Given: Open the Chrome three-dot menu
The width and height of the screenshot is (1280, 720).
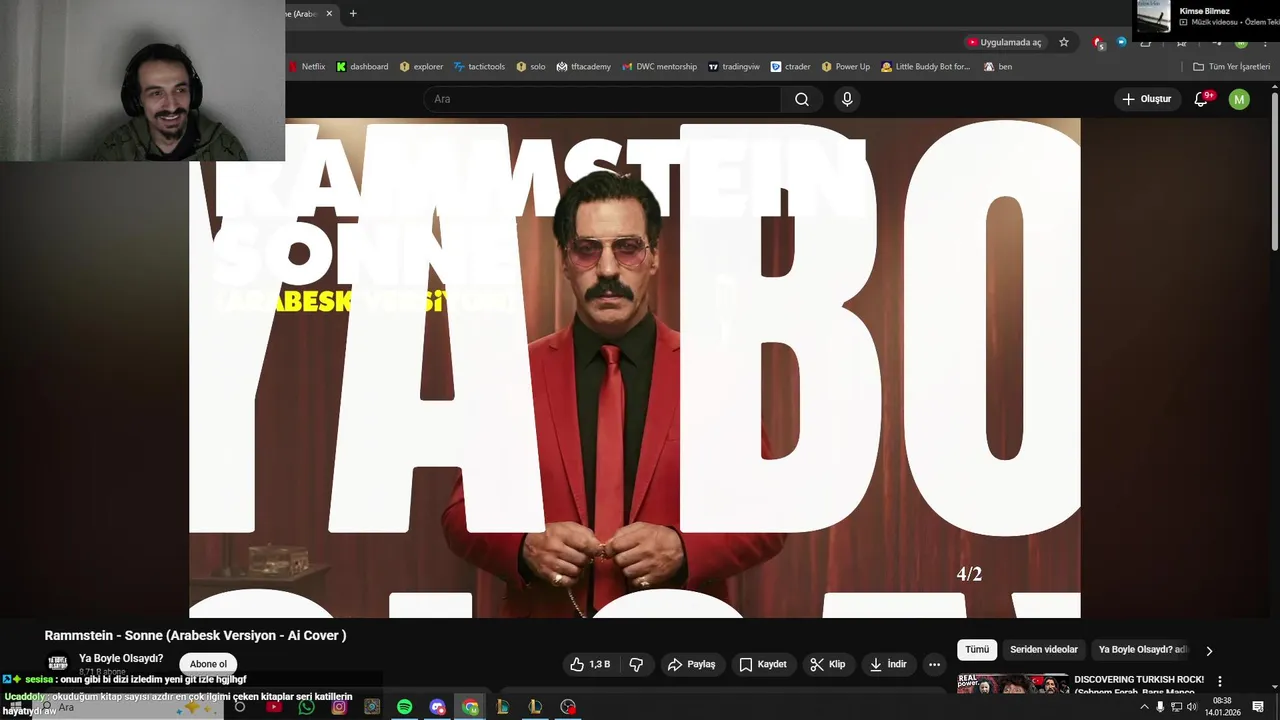Looking at the screenshot, I should tap(1265, 42).
